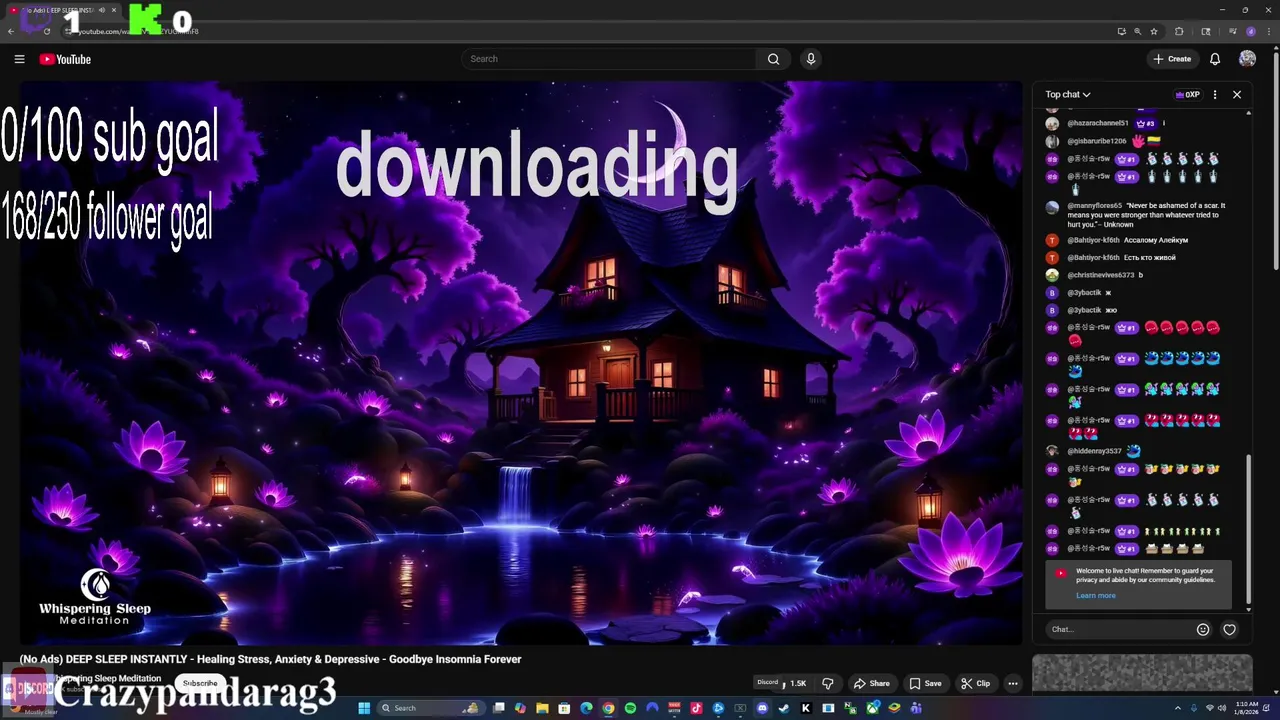Clip the video
This screenshot has height=720, width=1280.
[975, 683]
